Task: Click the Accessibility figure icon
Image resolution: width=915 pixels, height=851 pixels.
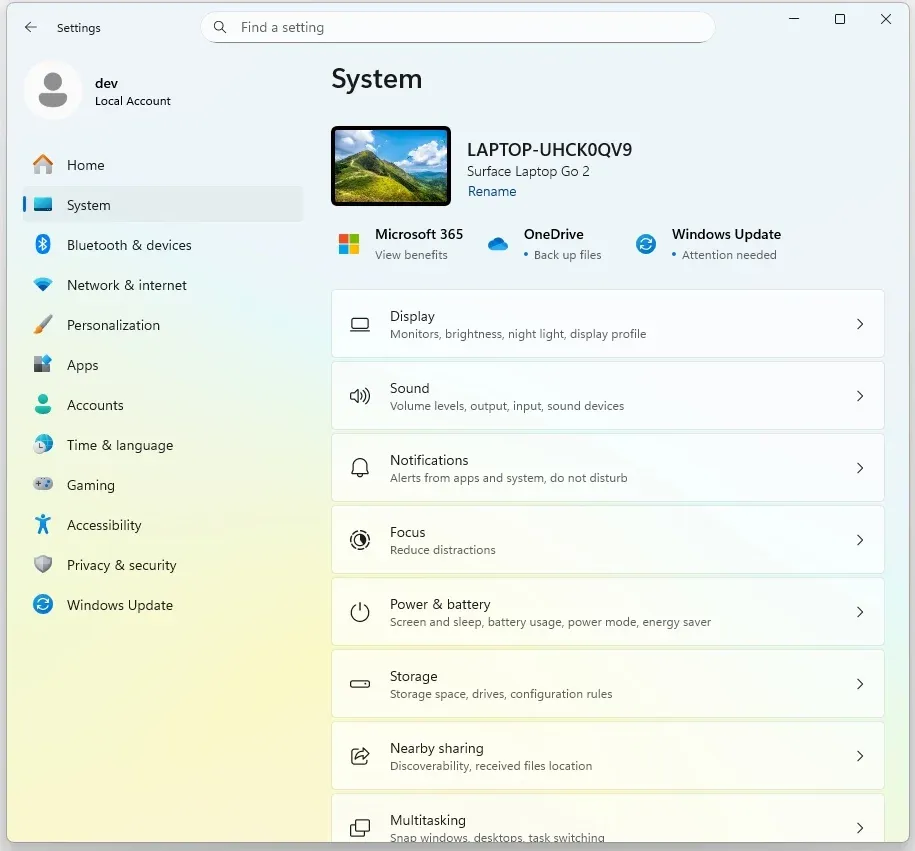Action: click(x=43, y=525)
